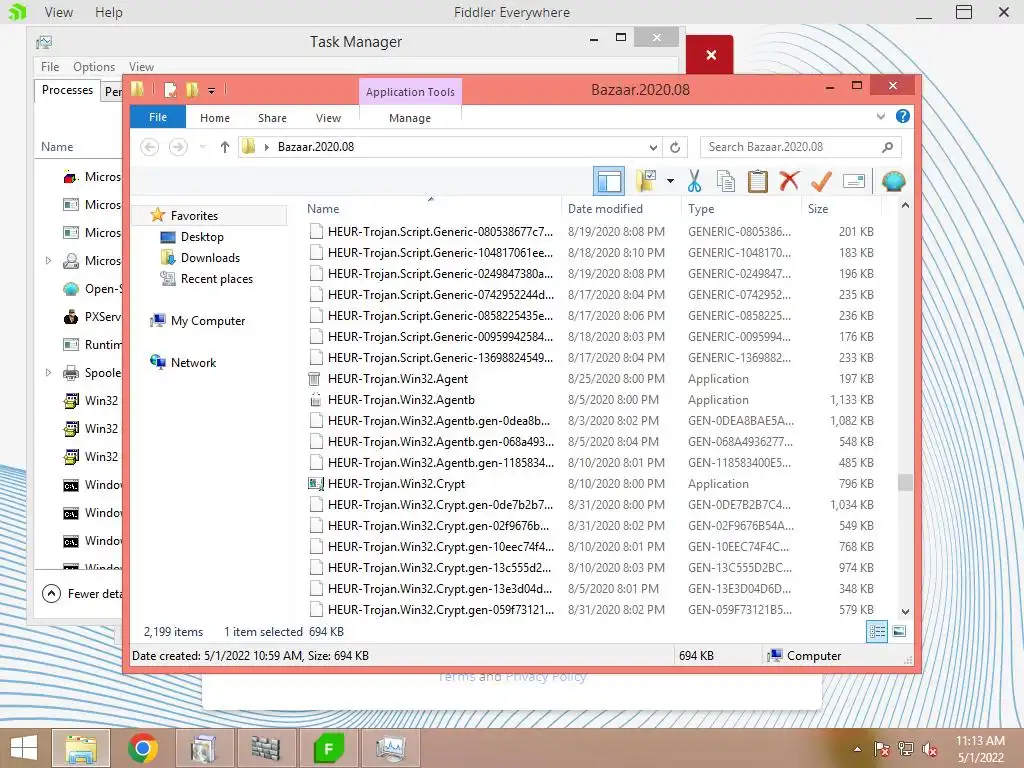Click the Rename card icon in toolbar
The width and height of the screenshot is (1024, 768).
tap(854, 181)
